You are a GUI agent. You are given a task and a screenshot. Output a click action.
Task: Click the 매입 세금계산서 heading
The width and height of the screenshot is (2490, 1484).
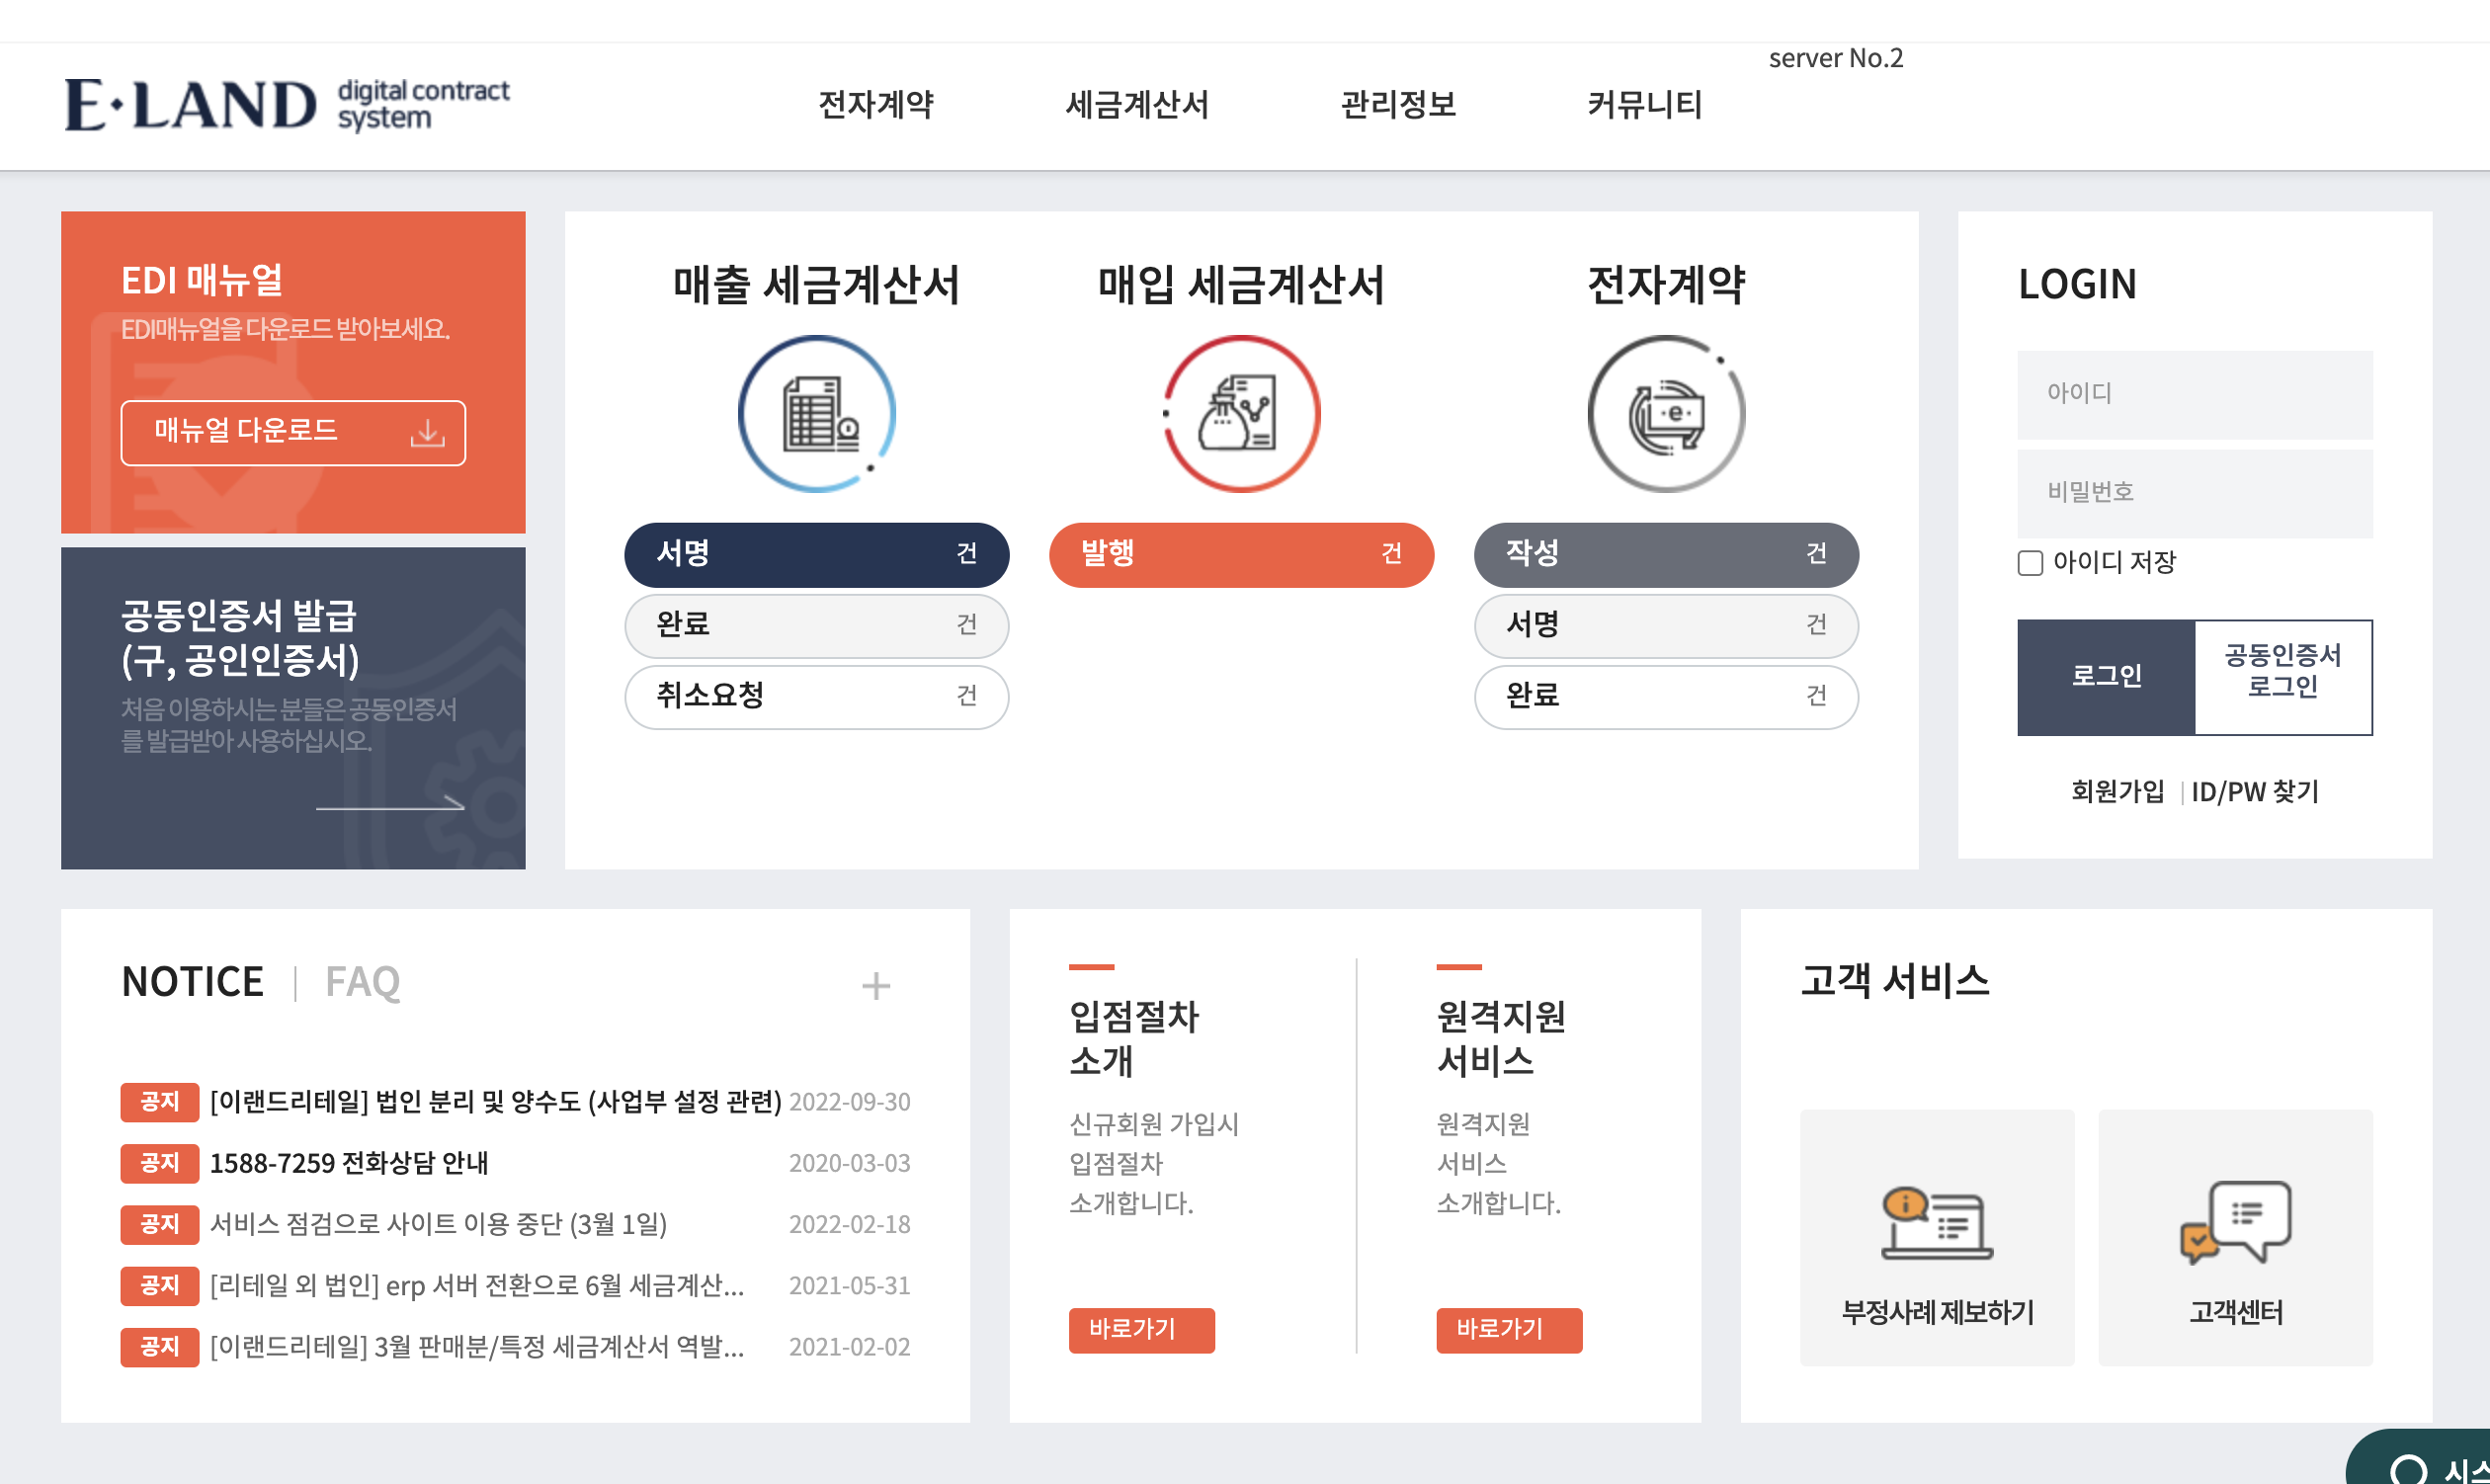coord(1241,285)
